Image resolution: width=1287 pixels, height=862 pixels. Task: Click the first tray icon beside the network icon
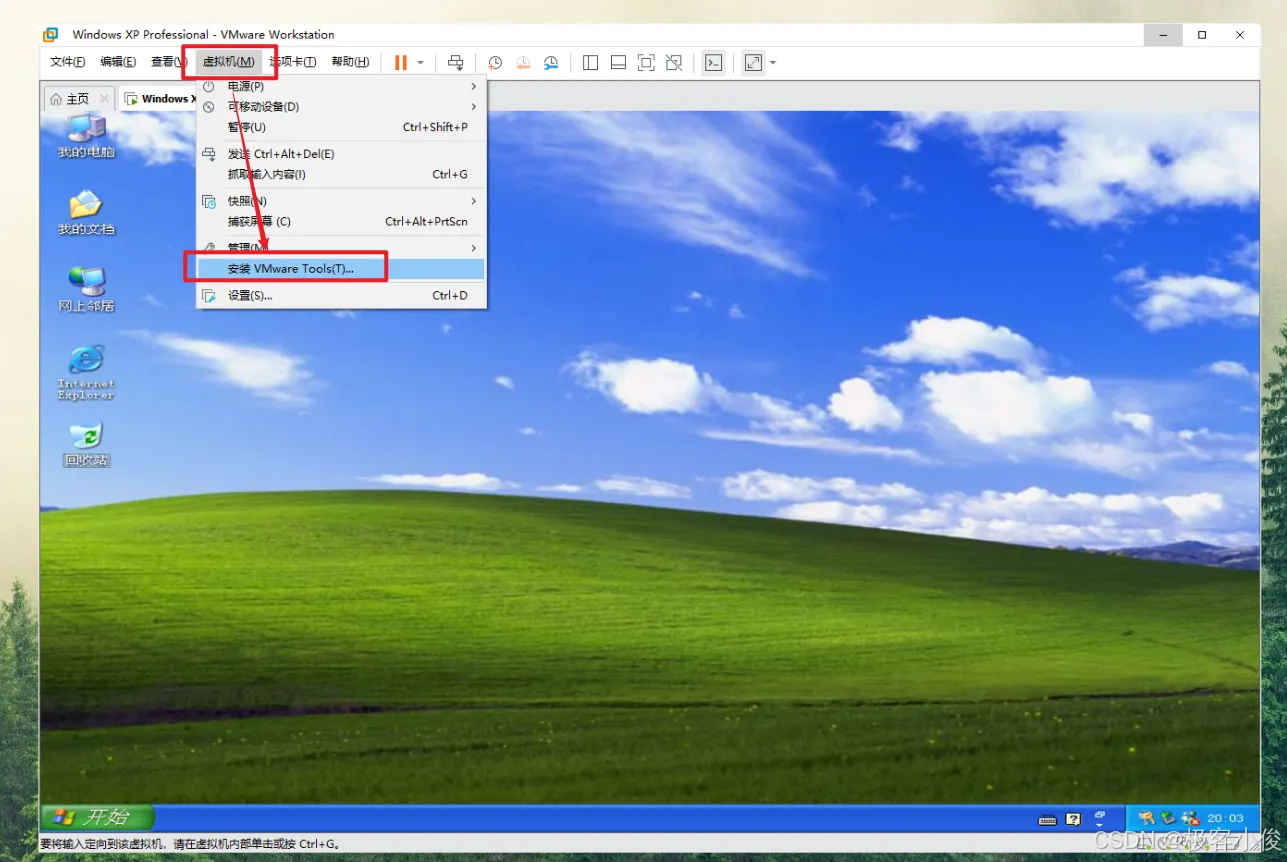1146,818
